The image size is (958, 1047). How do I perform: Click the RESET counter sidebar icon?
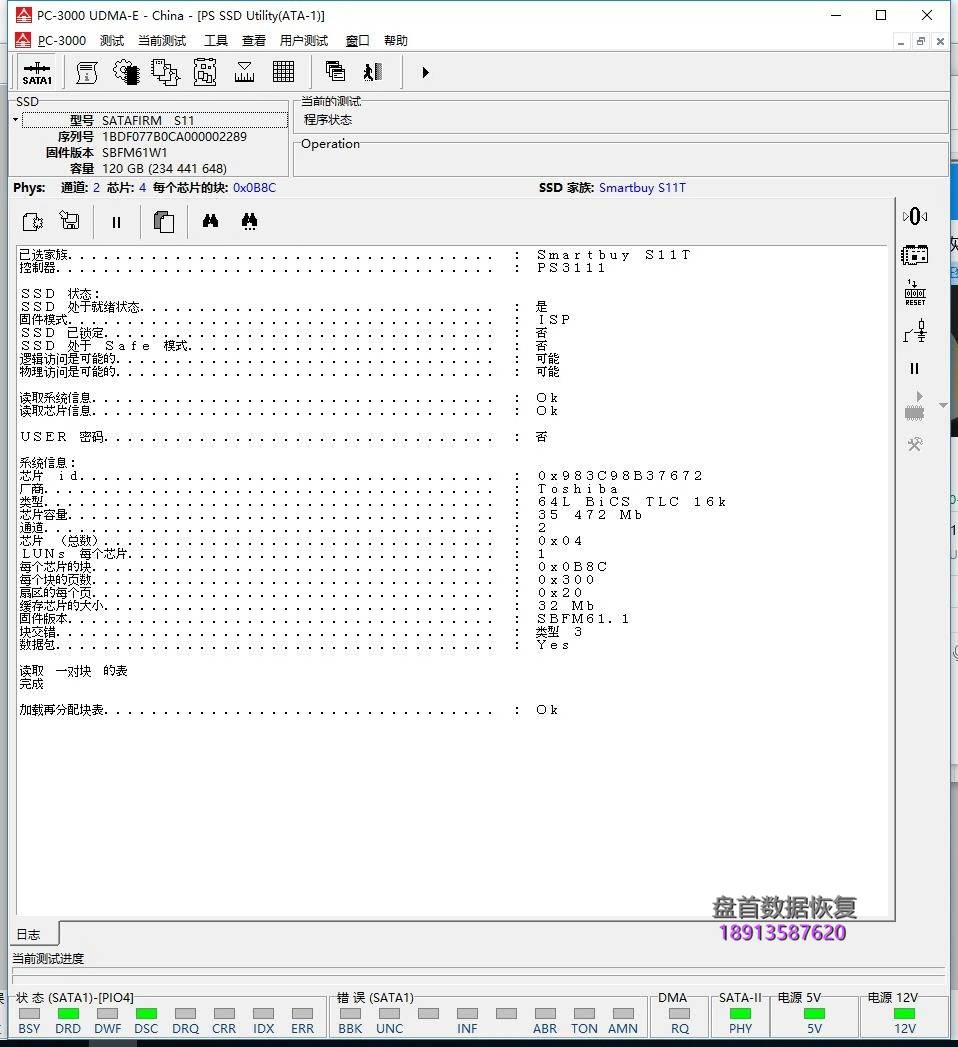(915, 292)
